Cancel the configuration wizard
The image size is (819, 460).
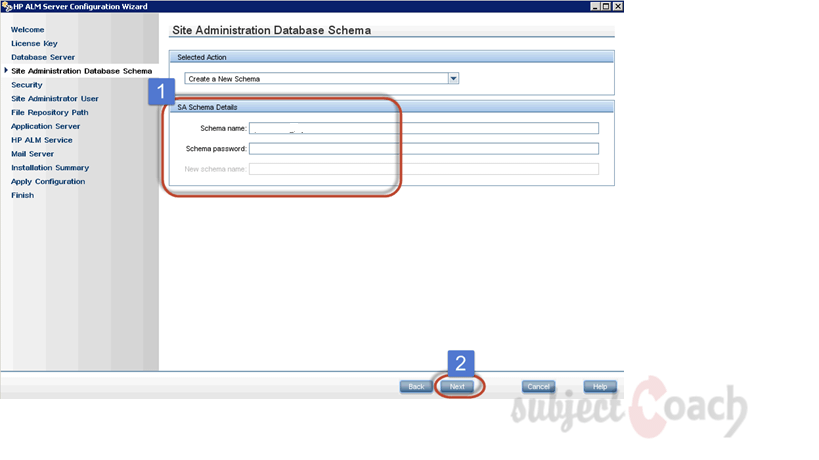pyautogui.click(x=539, y=386)
